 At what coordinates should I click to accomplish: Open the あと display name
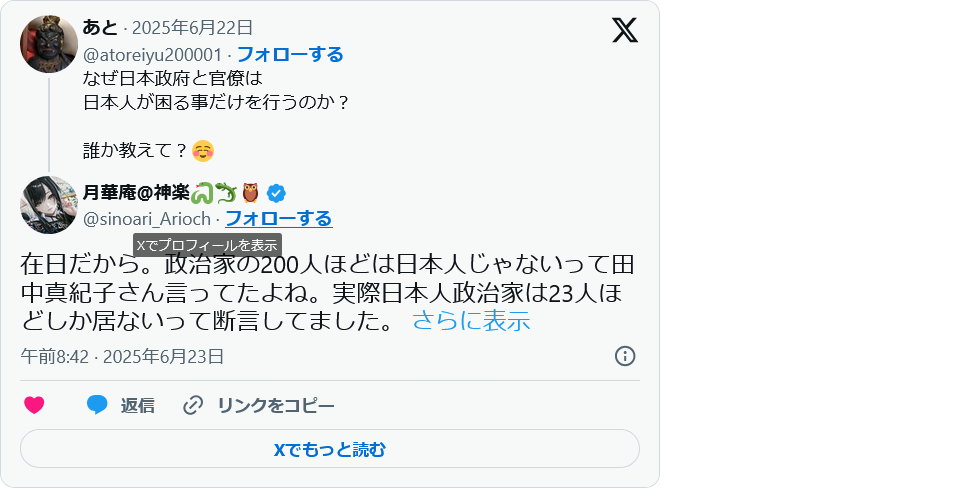pos(100,28)
